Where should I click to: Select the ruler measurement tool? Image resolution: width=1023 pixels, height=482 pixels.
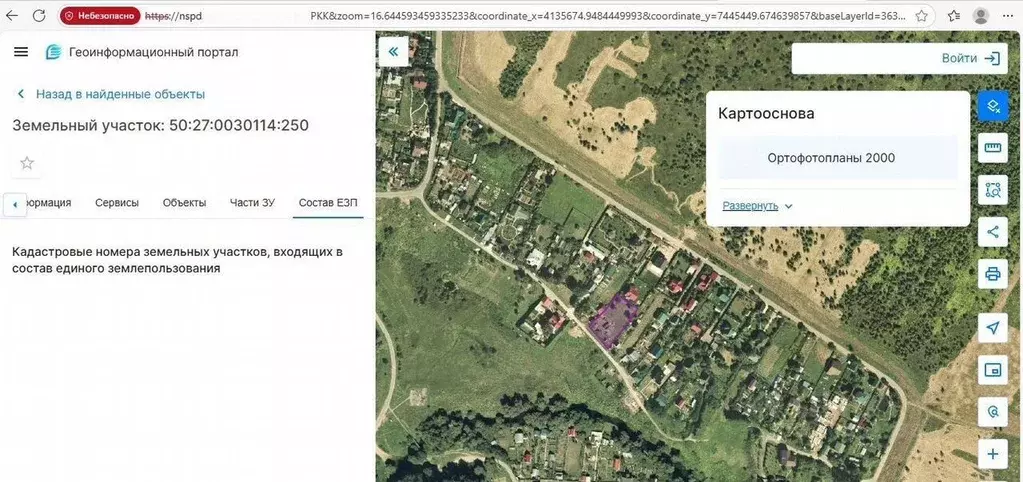(992, 148)
